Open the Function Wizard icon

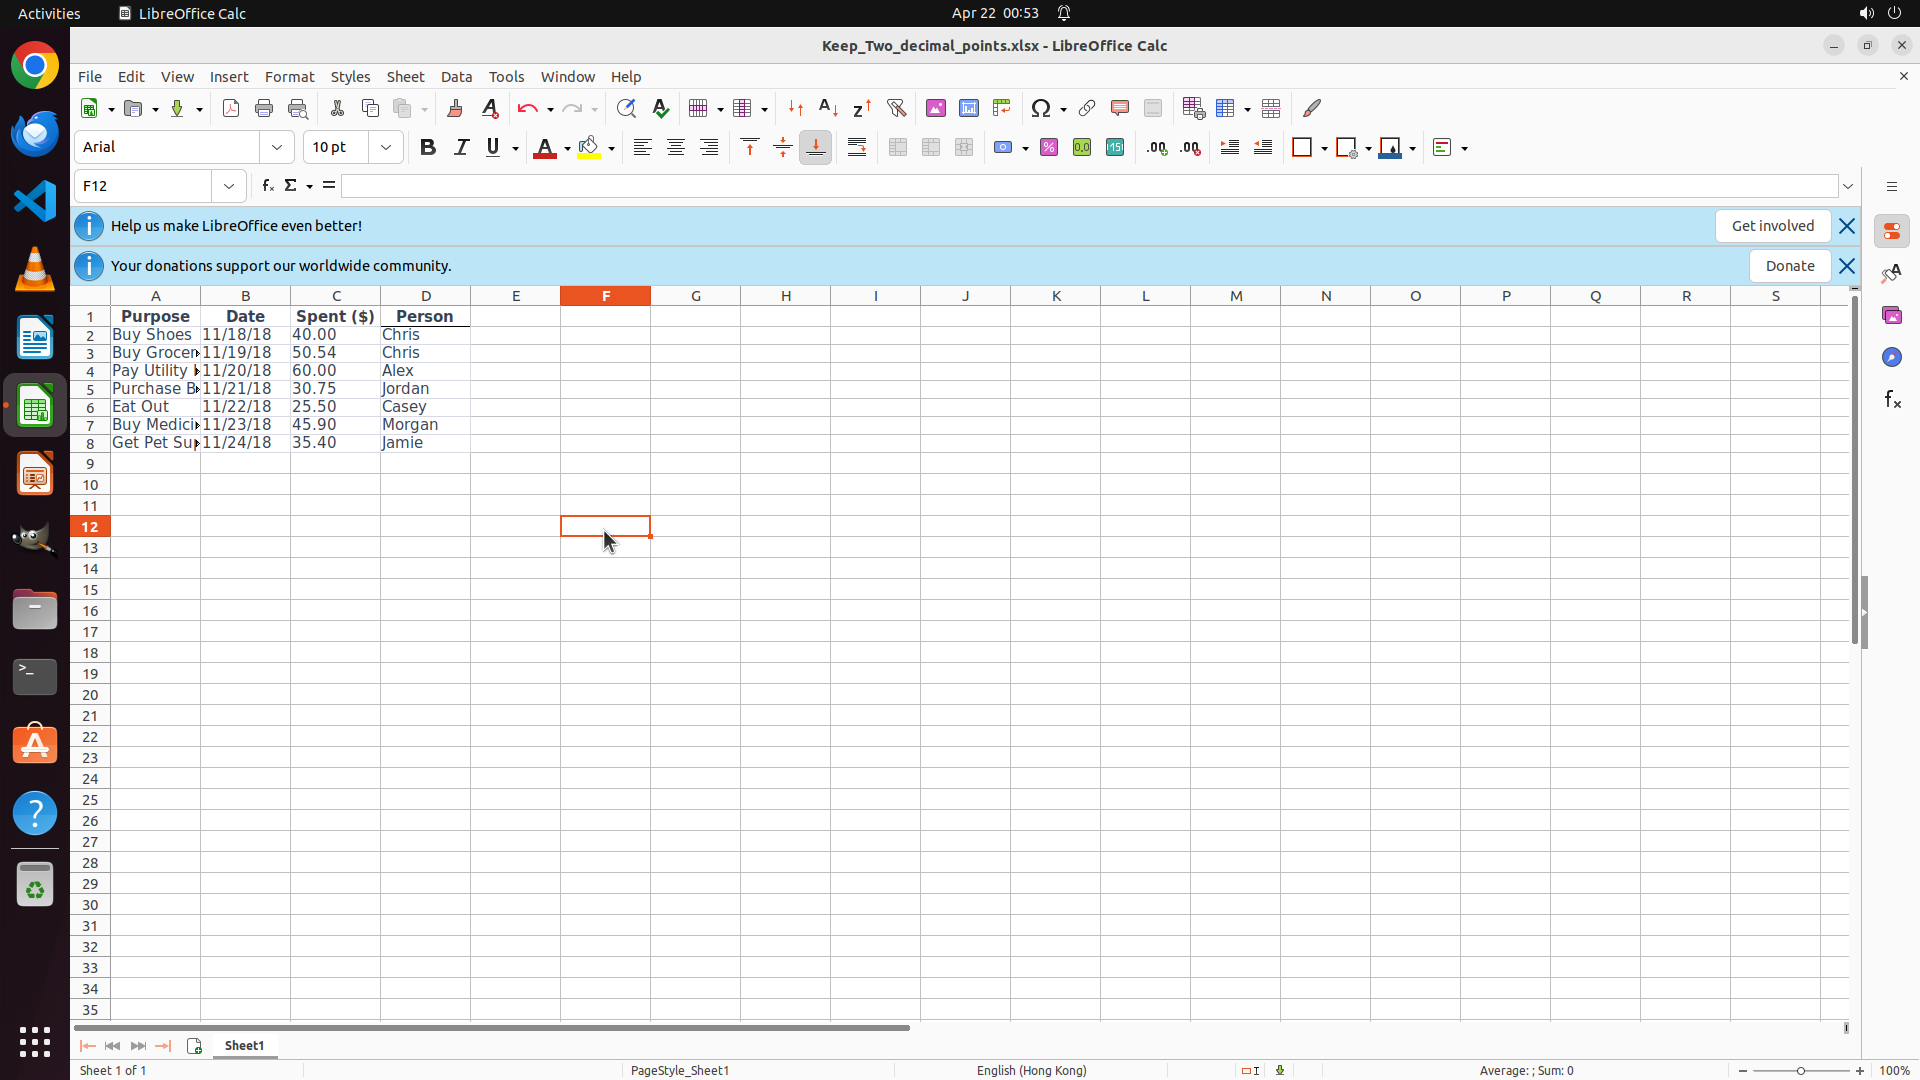(x=267, y=186)
